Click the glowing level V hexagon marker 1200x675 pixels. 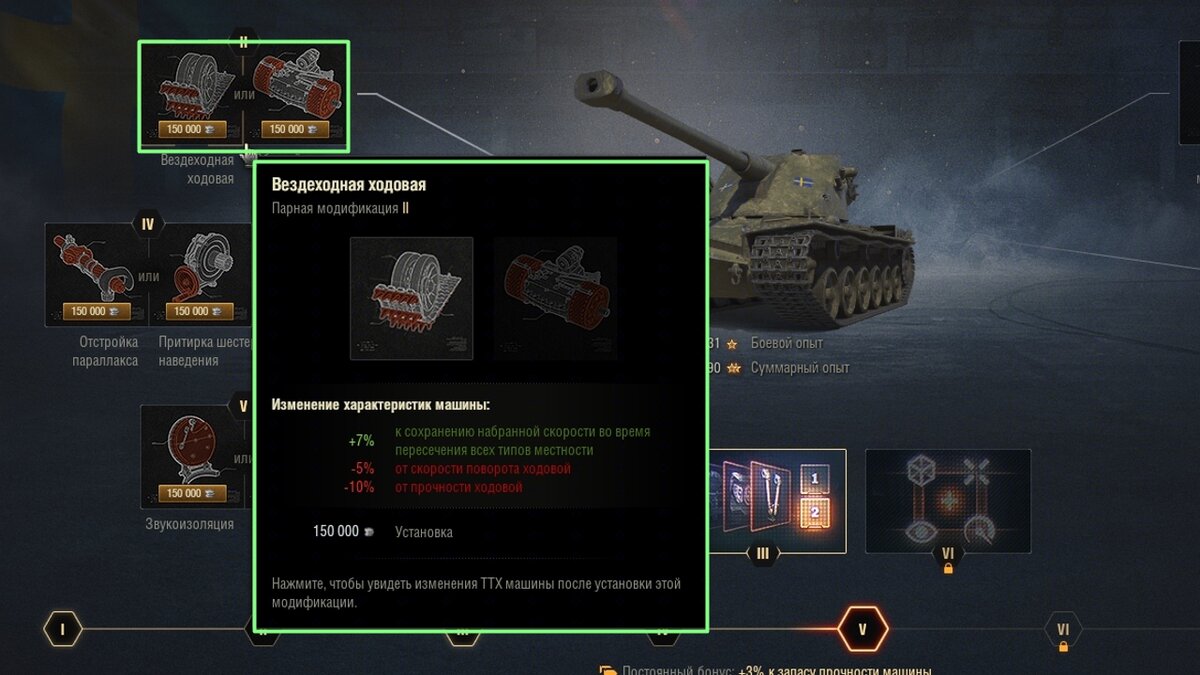coord(861,630)
